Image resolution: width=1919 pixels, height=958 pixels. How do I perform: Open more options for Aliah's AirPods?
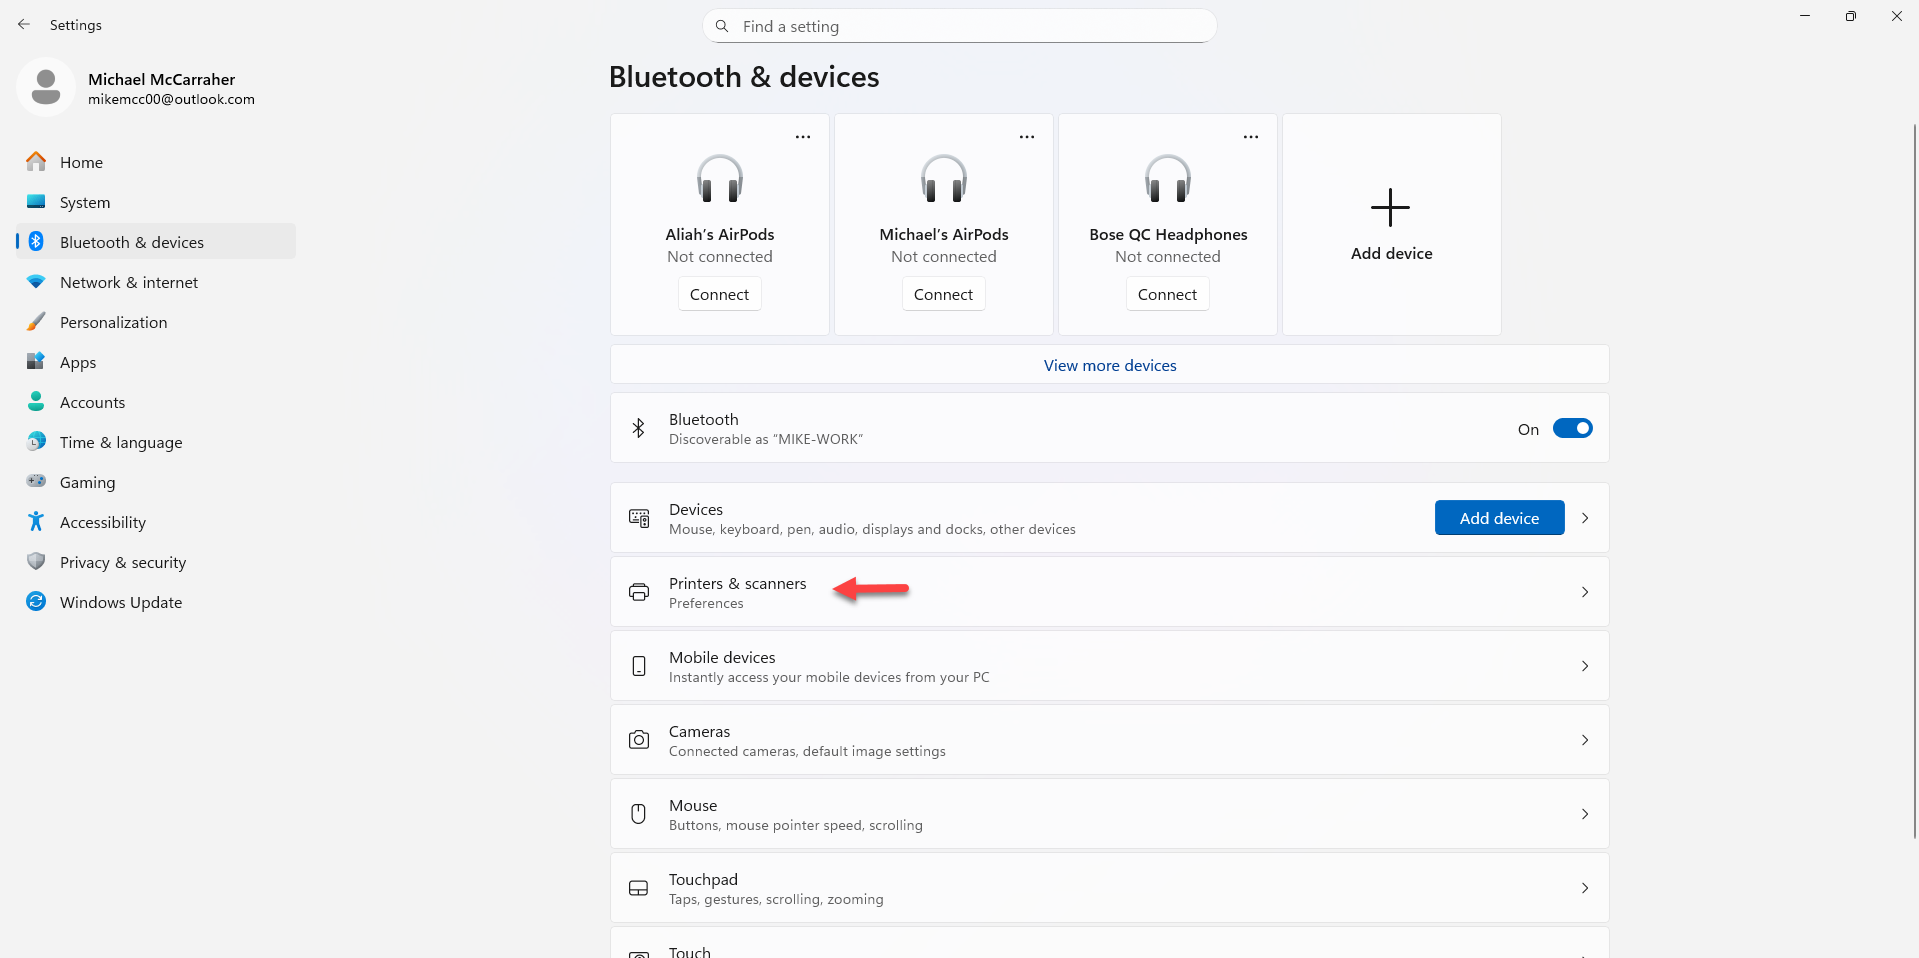(802, 137)
